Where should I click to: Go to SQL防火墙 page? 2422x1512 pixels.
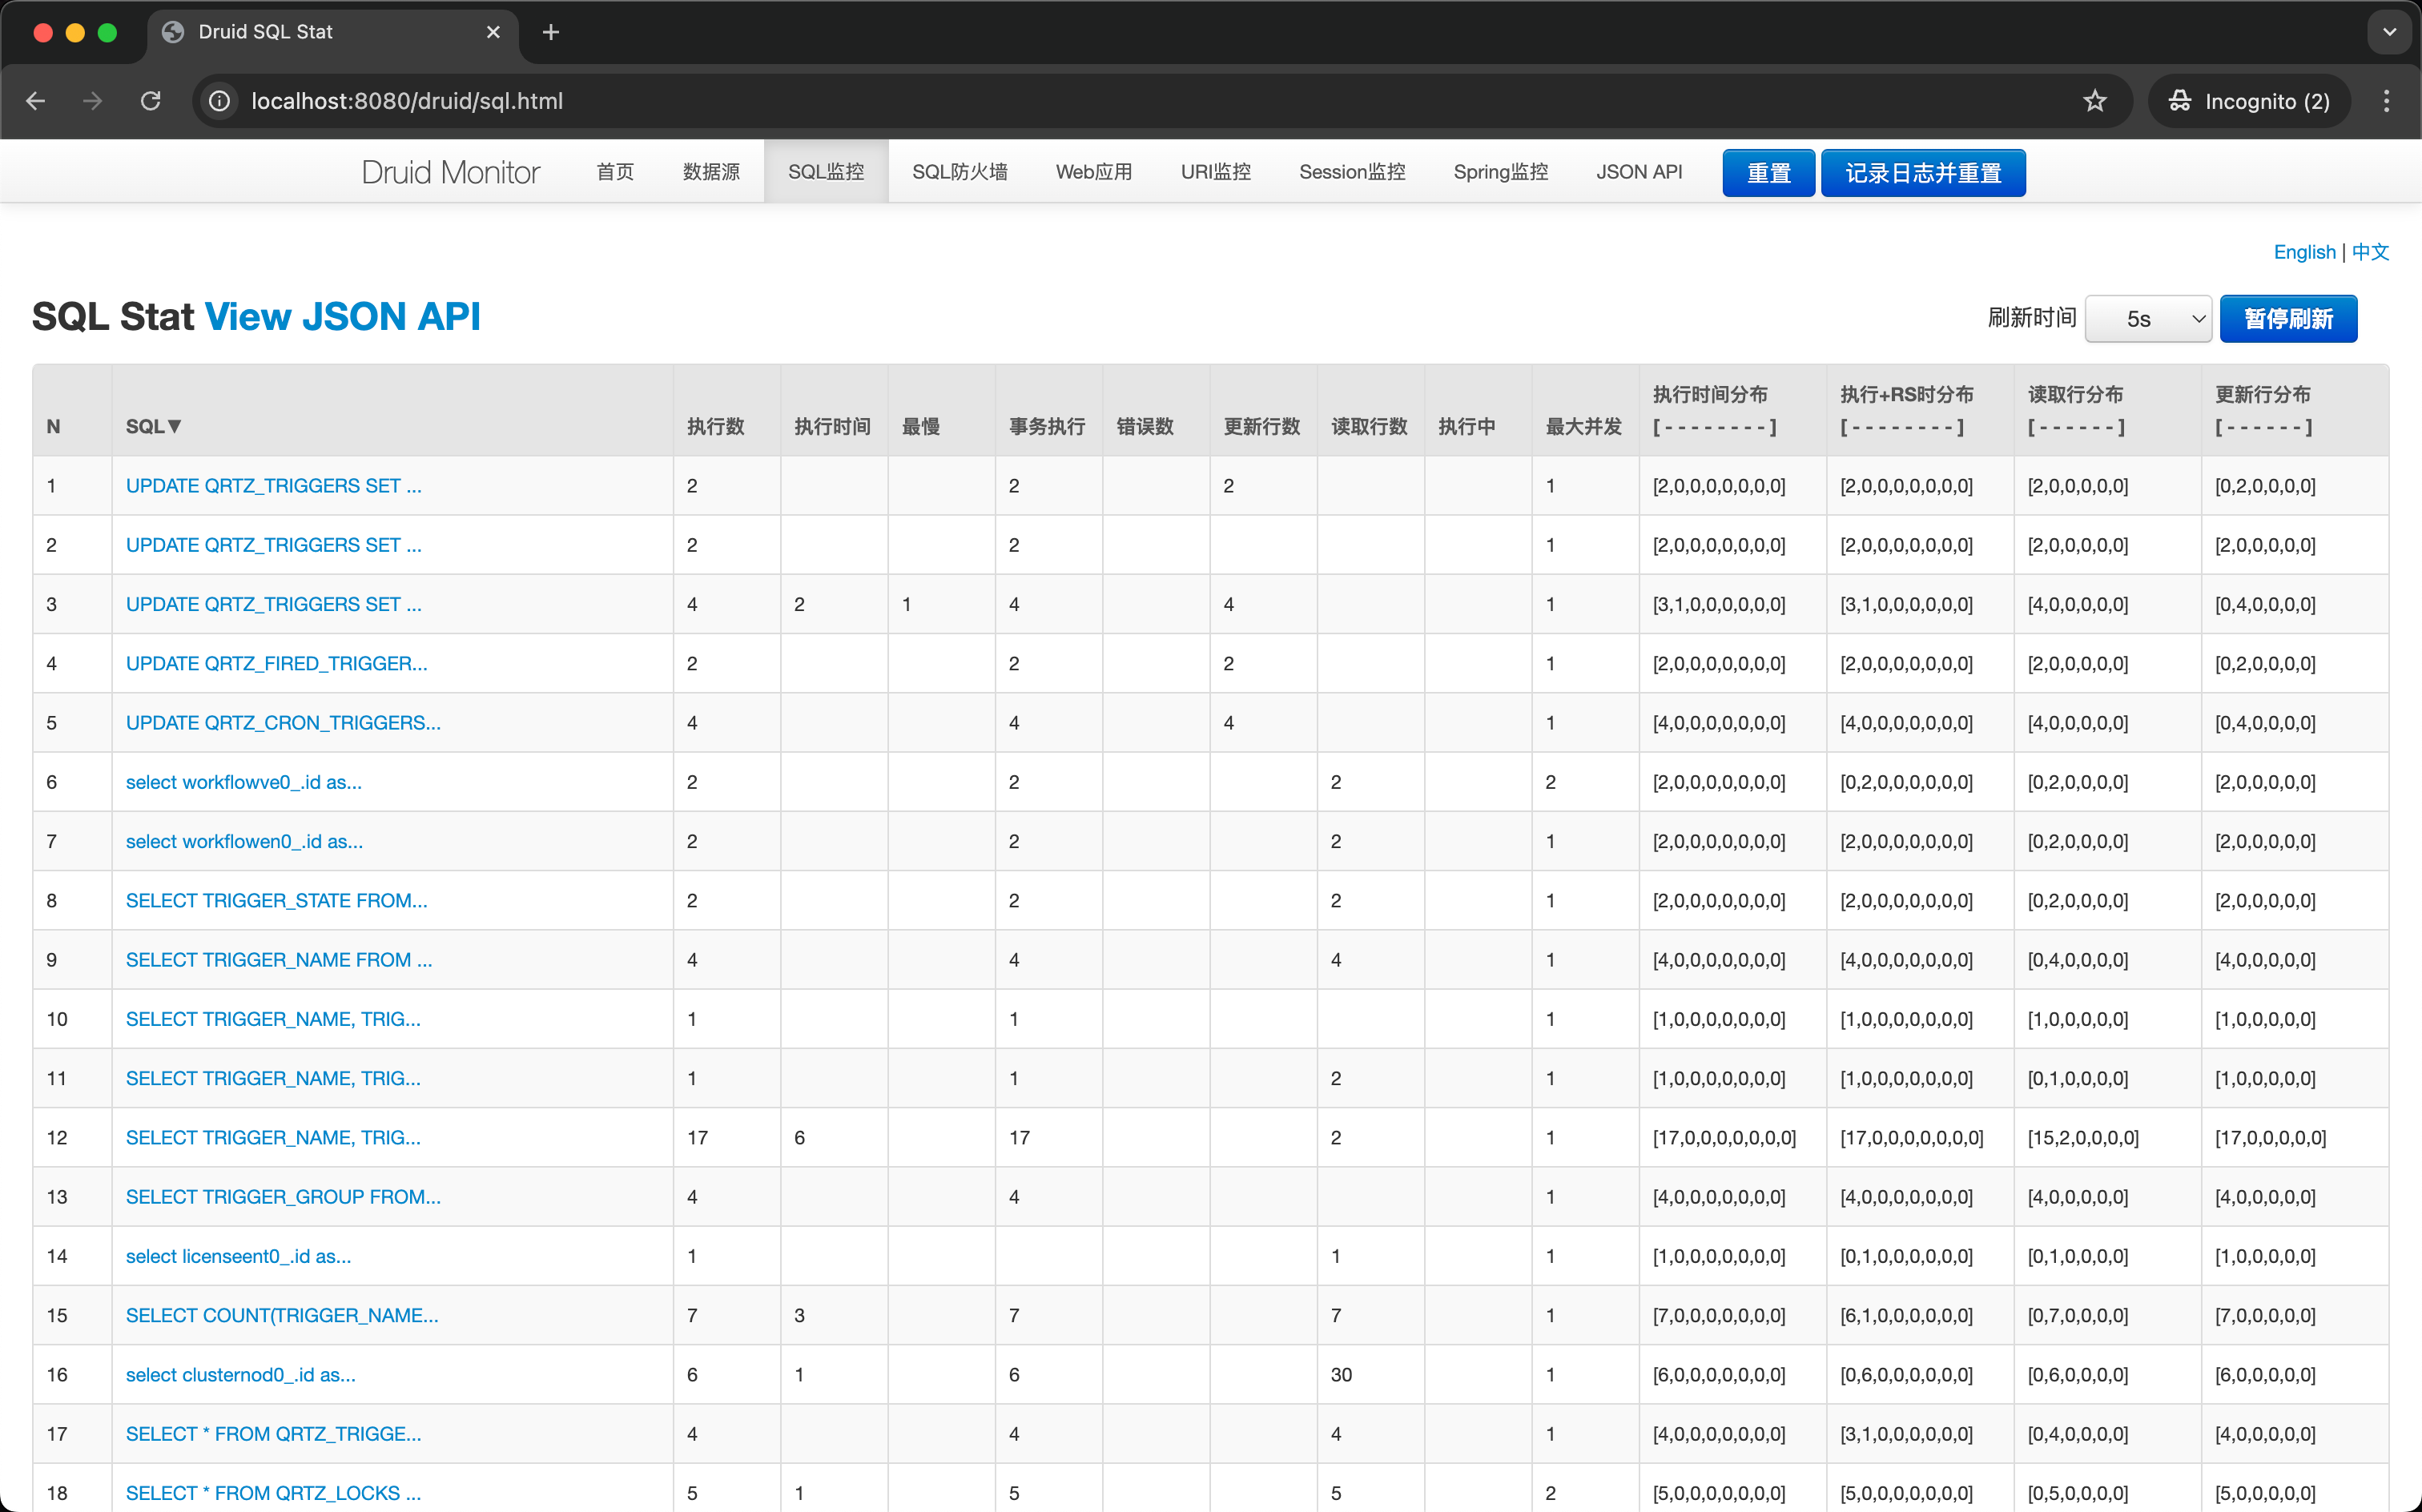coord(960,172)
